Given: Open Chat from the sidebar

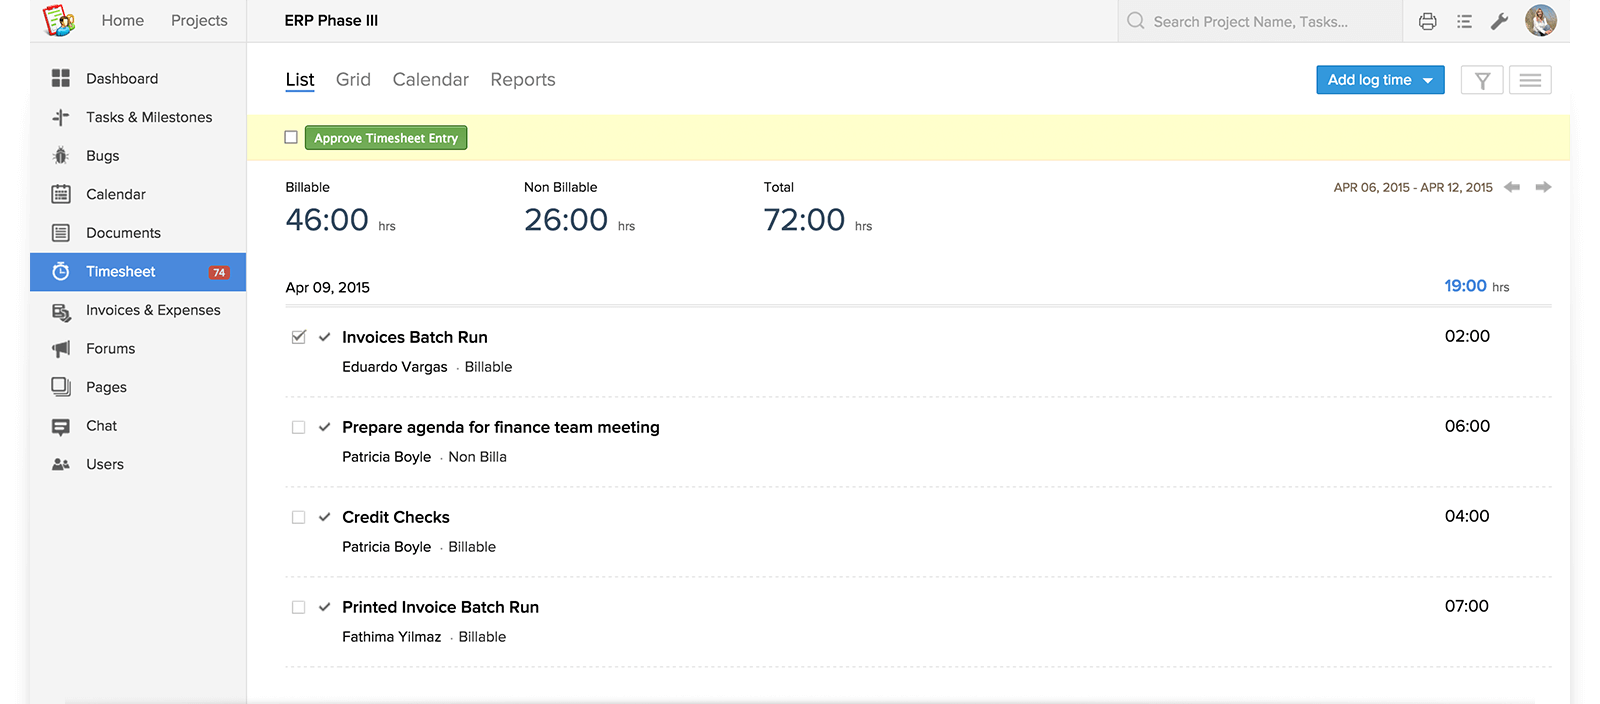Looking at the screenshot, I should (101, 426).
